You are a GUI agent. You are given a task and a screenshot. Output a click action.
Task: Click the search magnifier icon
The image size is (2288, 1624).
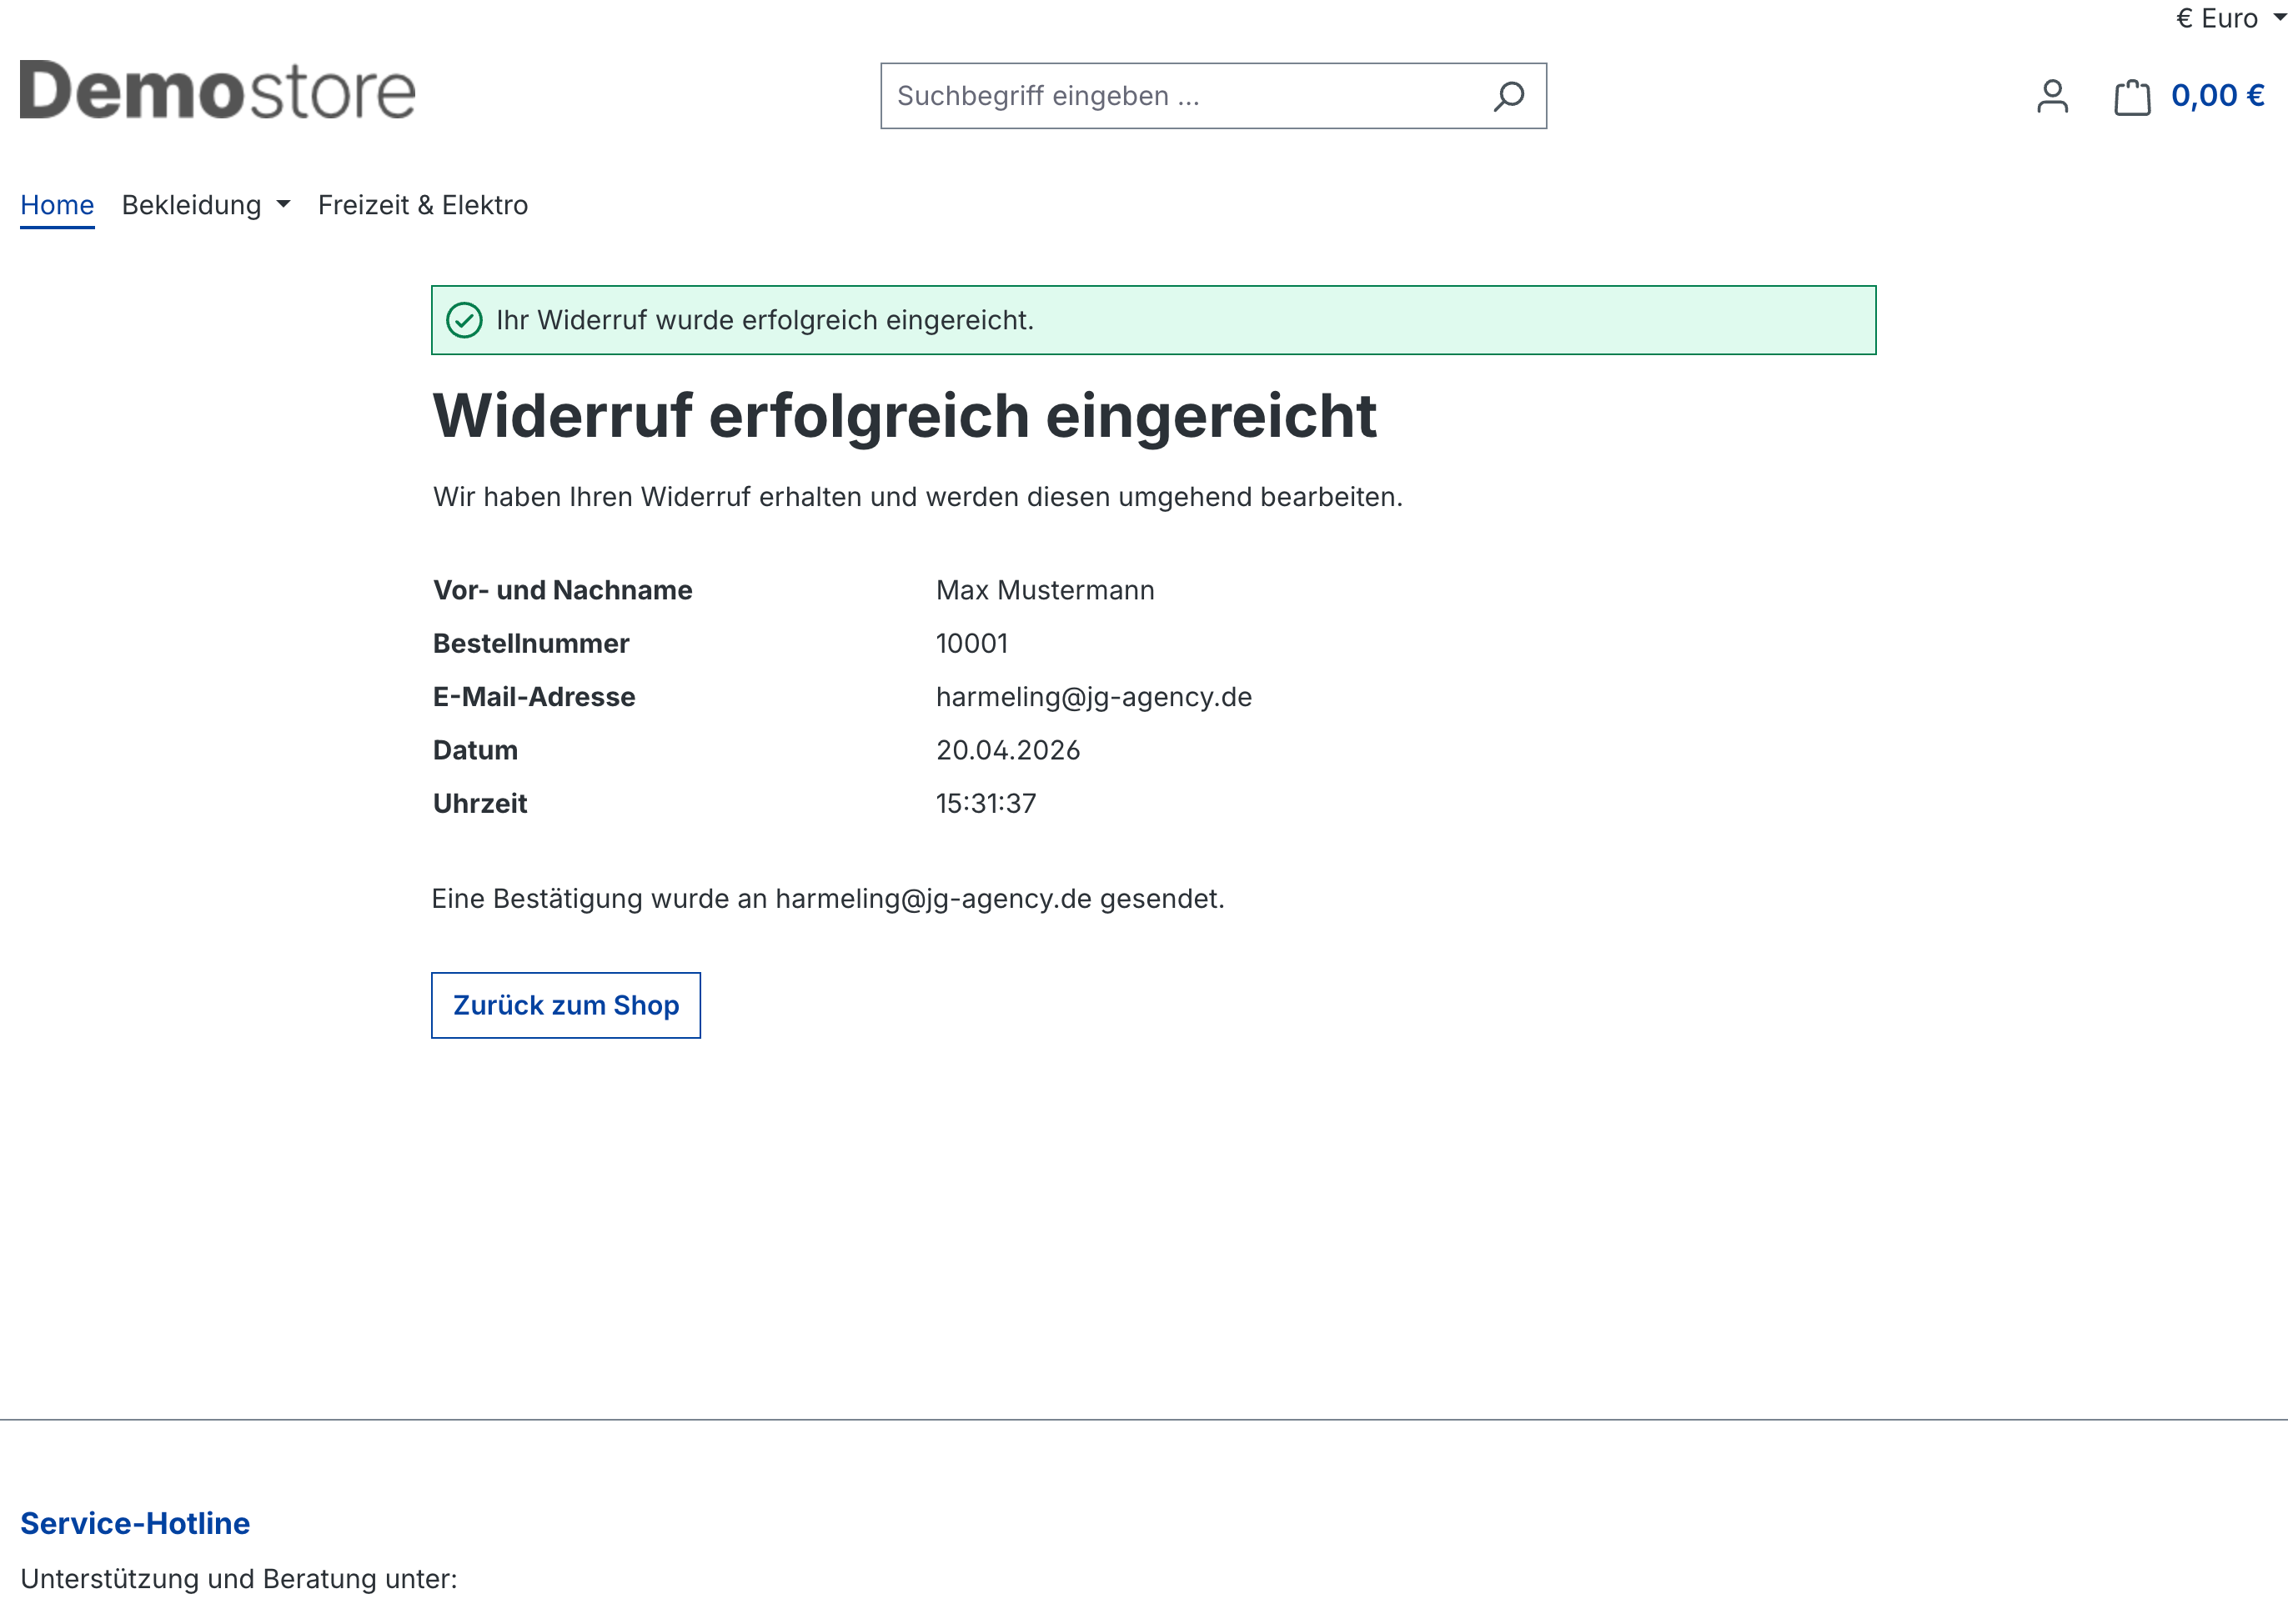tap(1508, 96)
